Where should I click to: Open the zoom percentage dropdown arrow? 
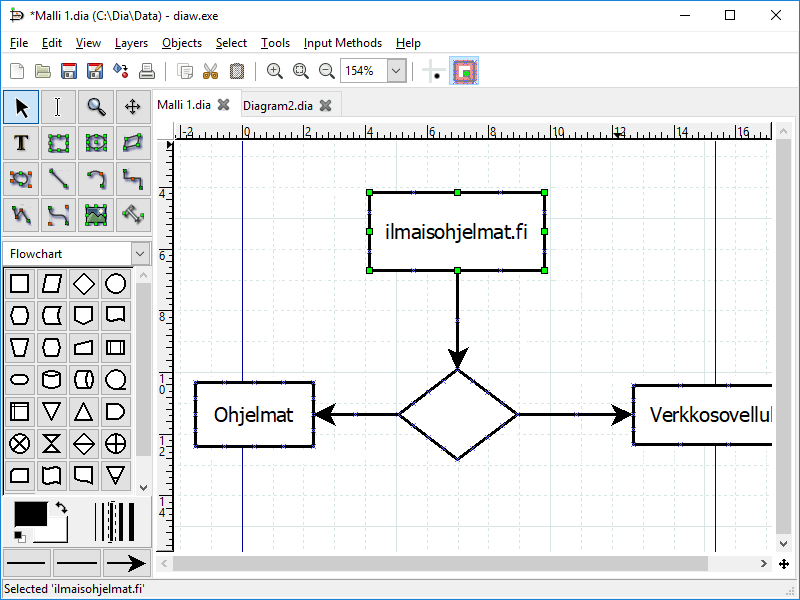396,71
